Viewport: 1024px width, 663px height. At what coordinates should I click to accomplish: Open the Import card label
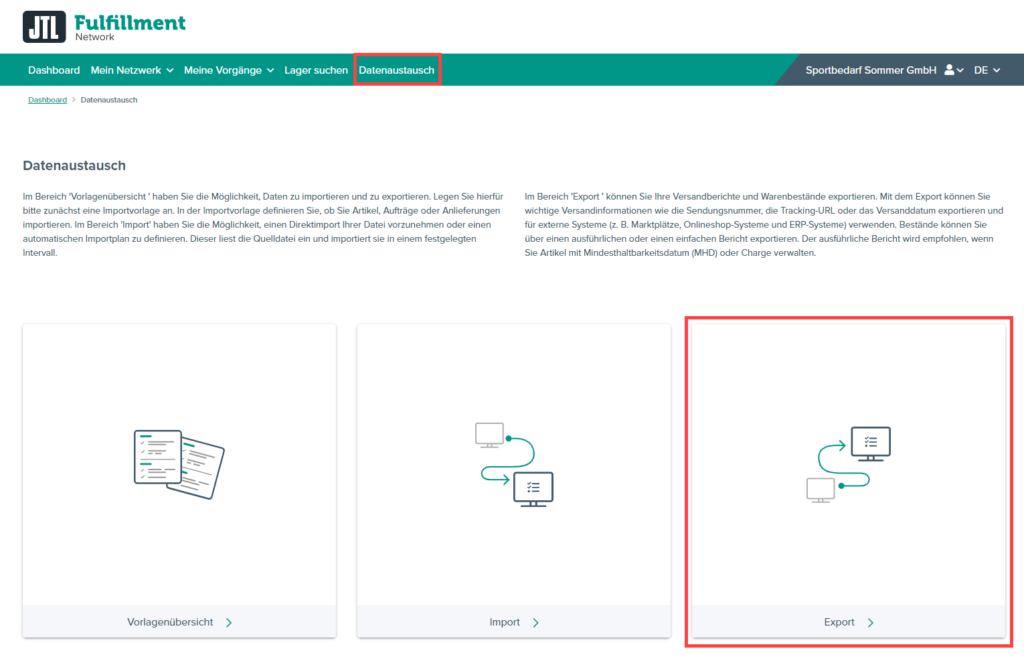click(x=504, y=622)
